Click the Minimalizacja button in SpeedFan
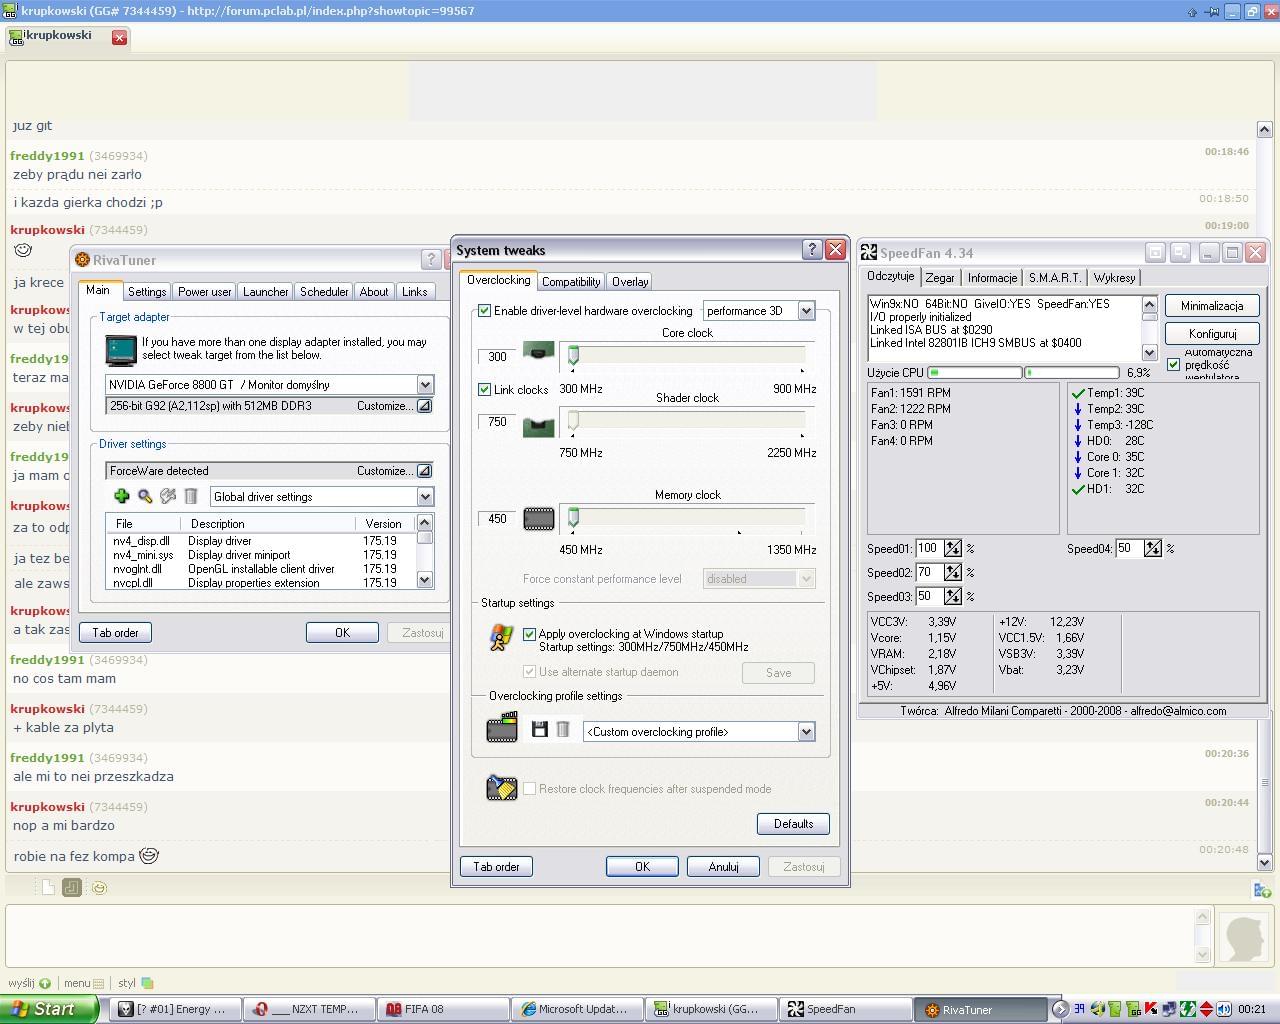1280x1024 pixels. tap(1212, 306)
